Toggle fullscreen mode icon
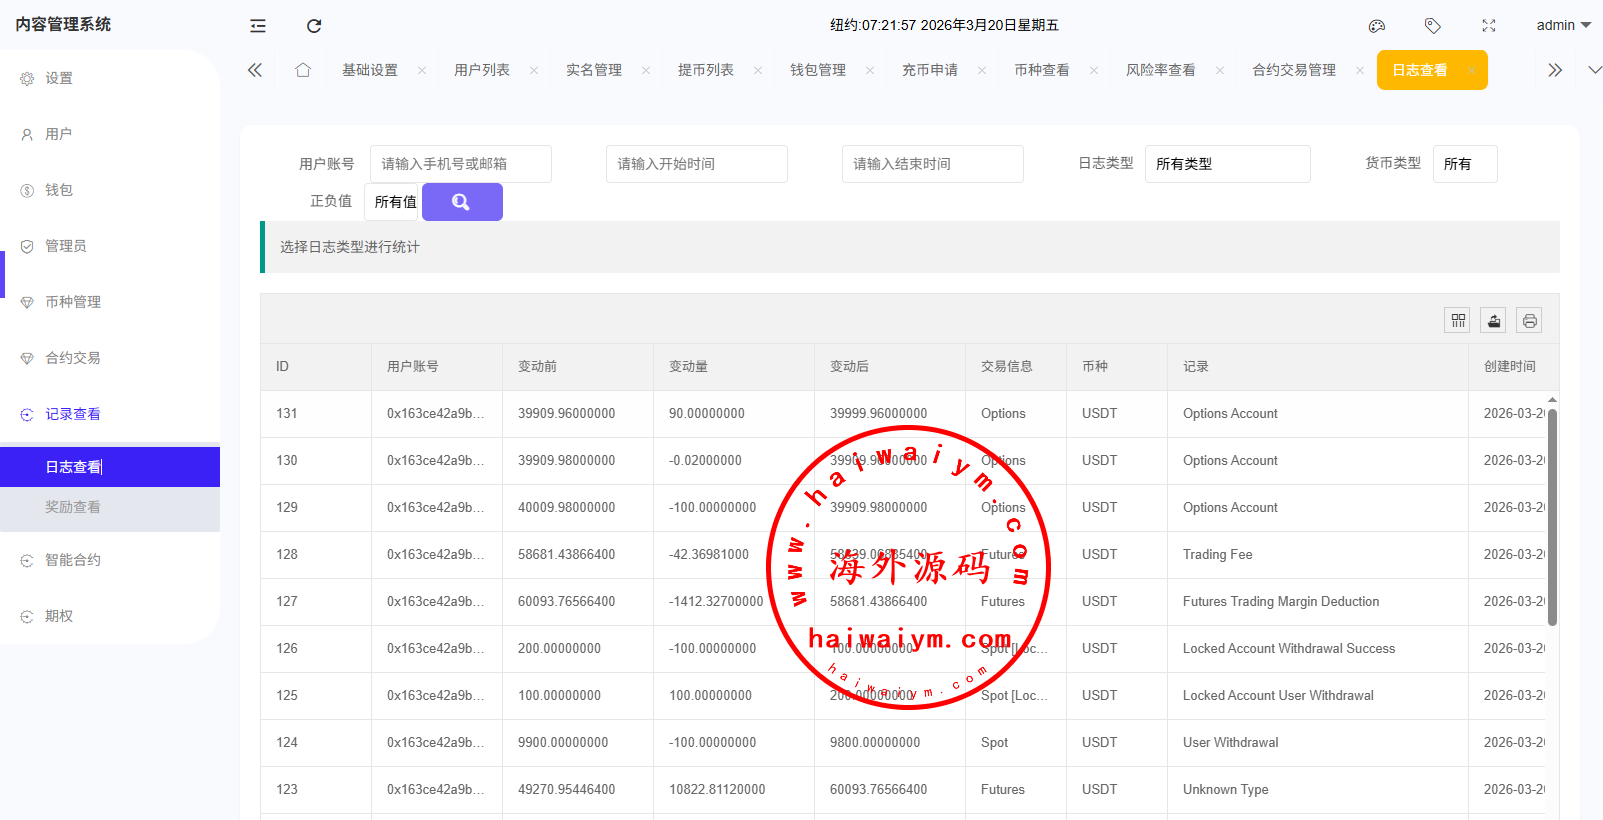The image size is (1603, 820). [x=1489, y=26]
